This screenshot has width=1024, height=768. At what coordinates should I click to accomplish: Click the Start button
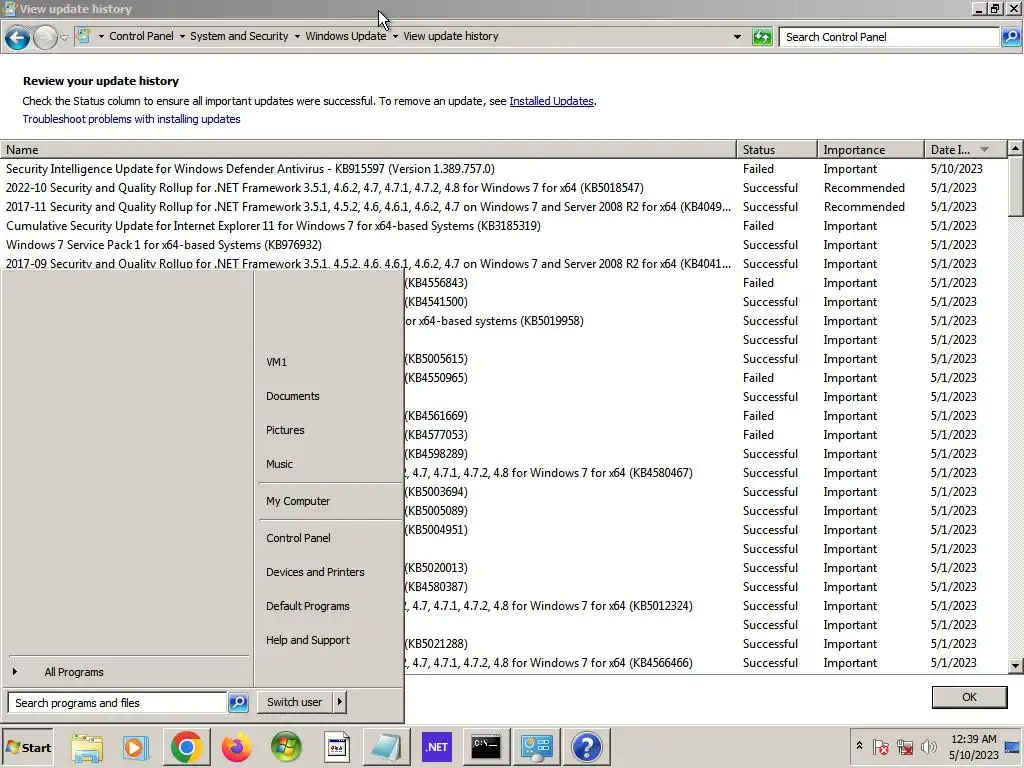pyautogui.click(x=27, y=747)
